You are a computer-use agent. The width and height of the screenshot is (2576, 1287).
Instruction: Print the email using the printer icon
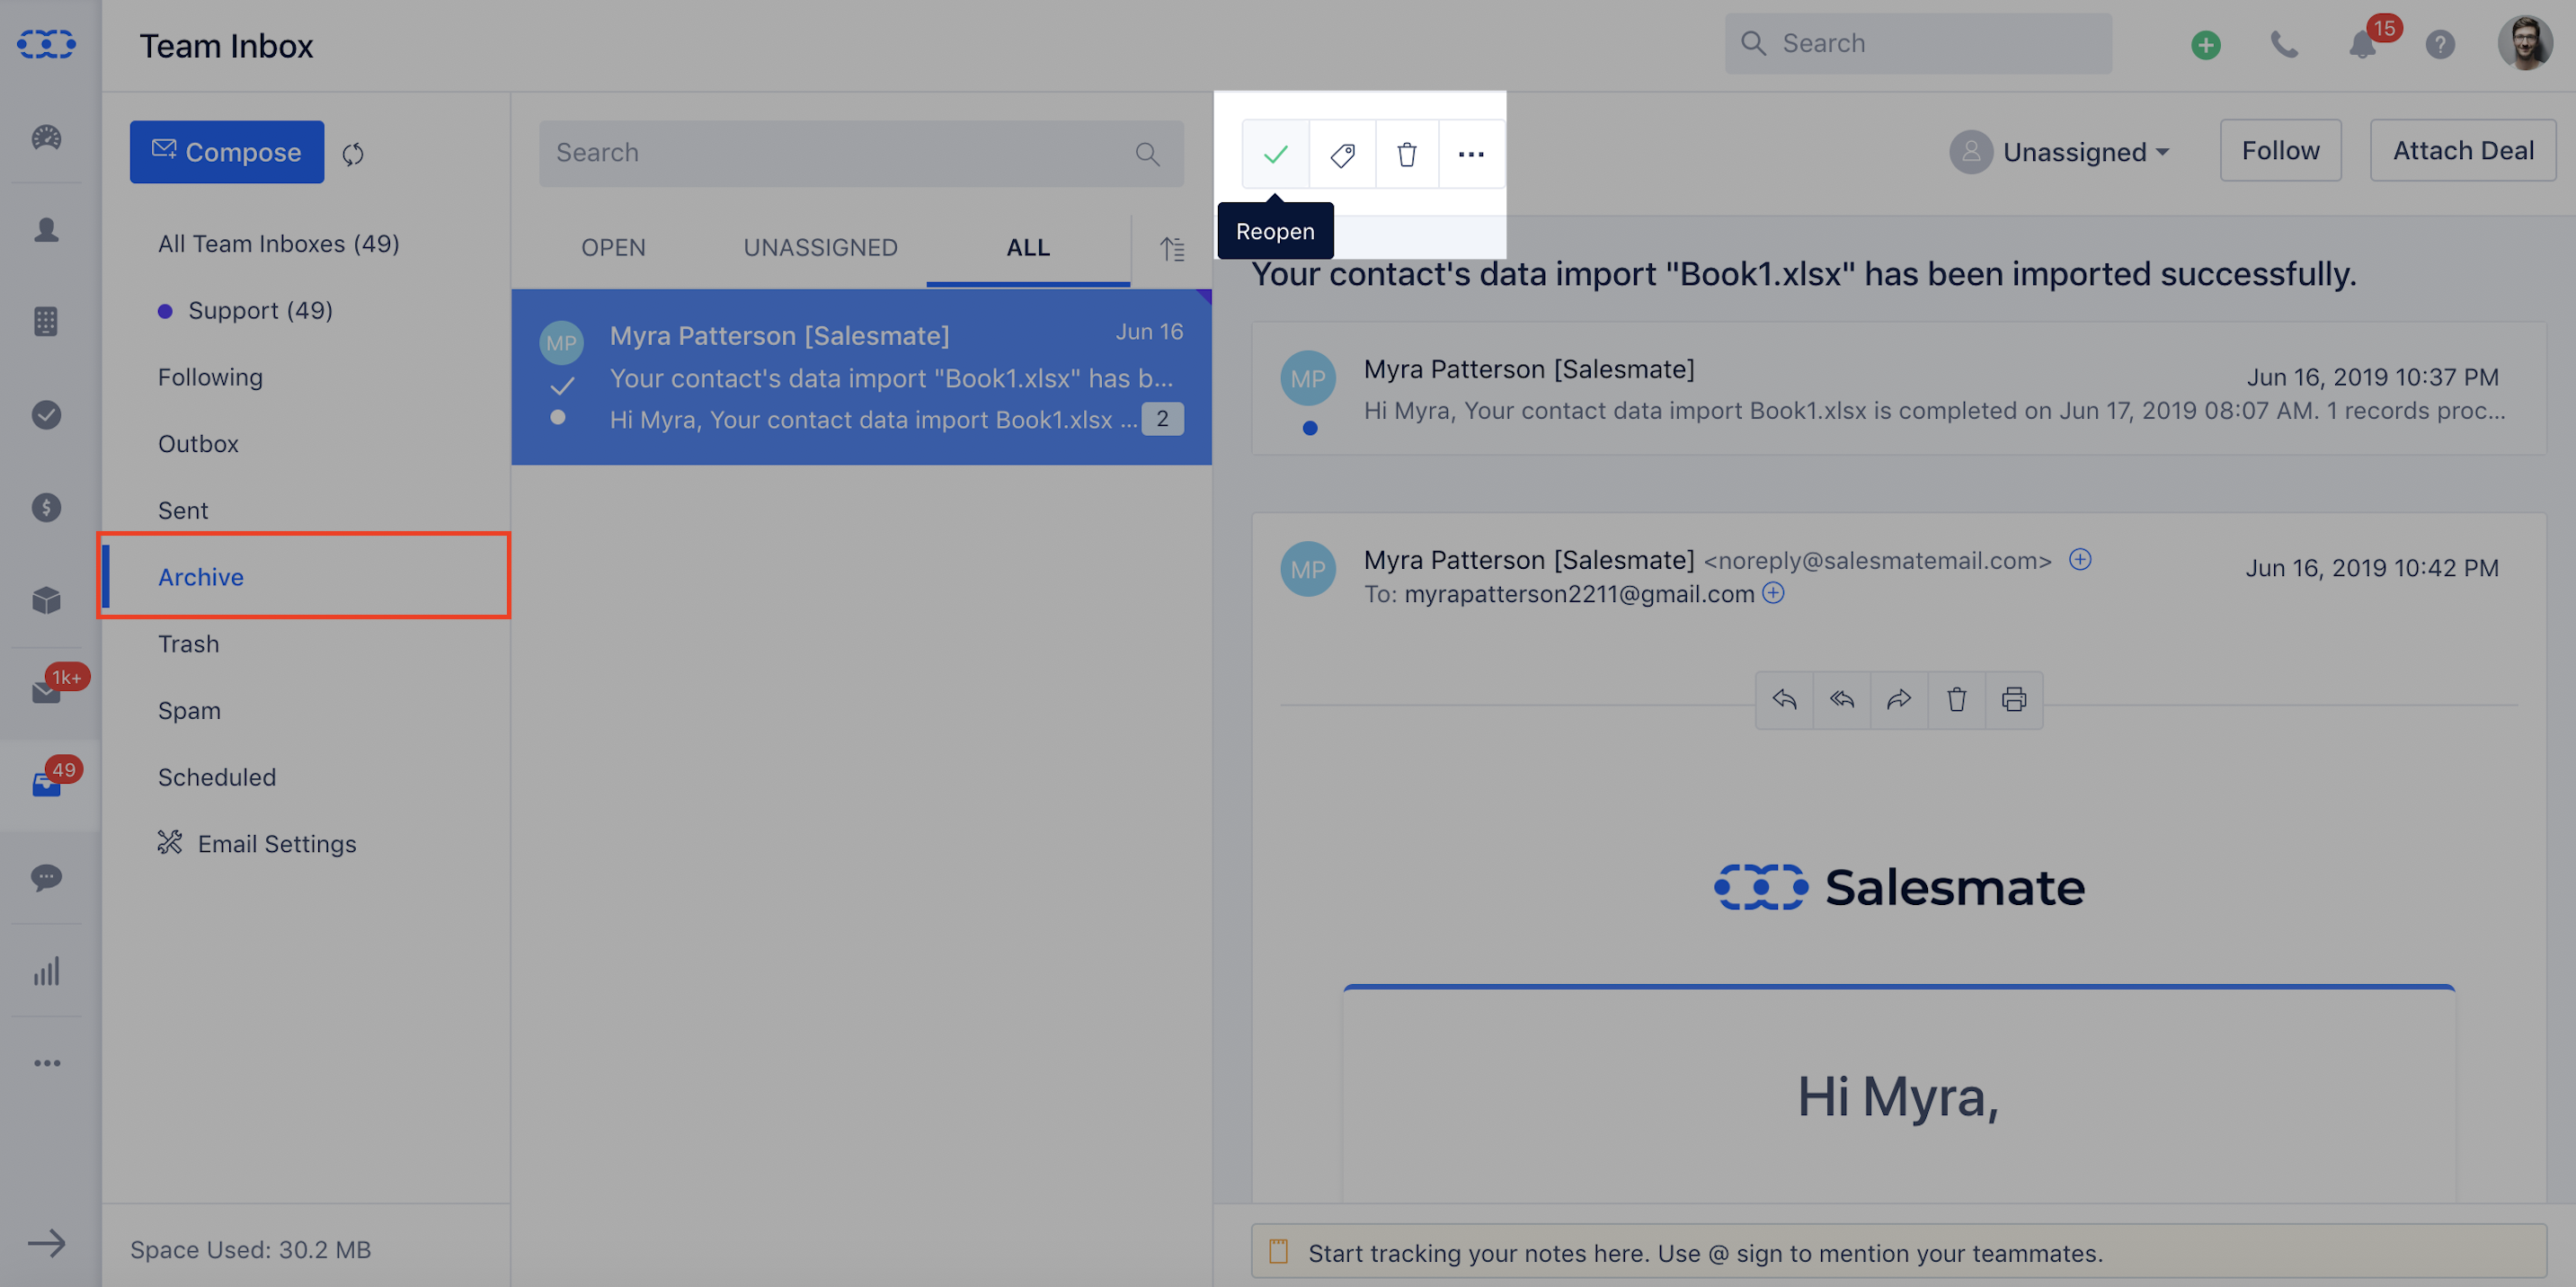coord(2014,700)
